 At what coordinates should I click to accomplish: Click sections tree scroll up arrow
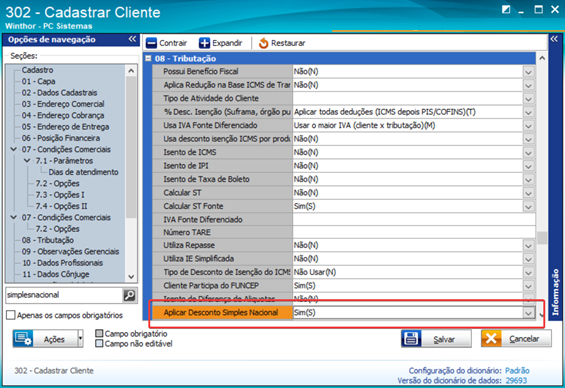[131, 71]
